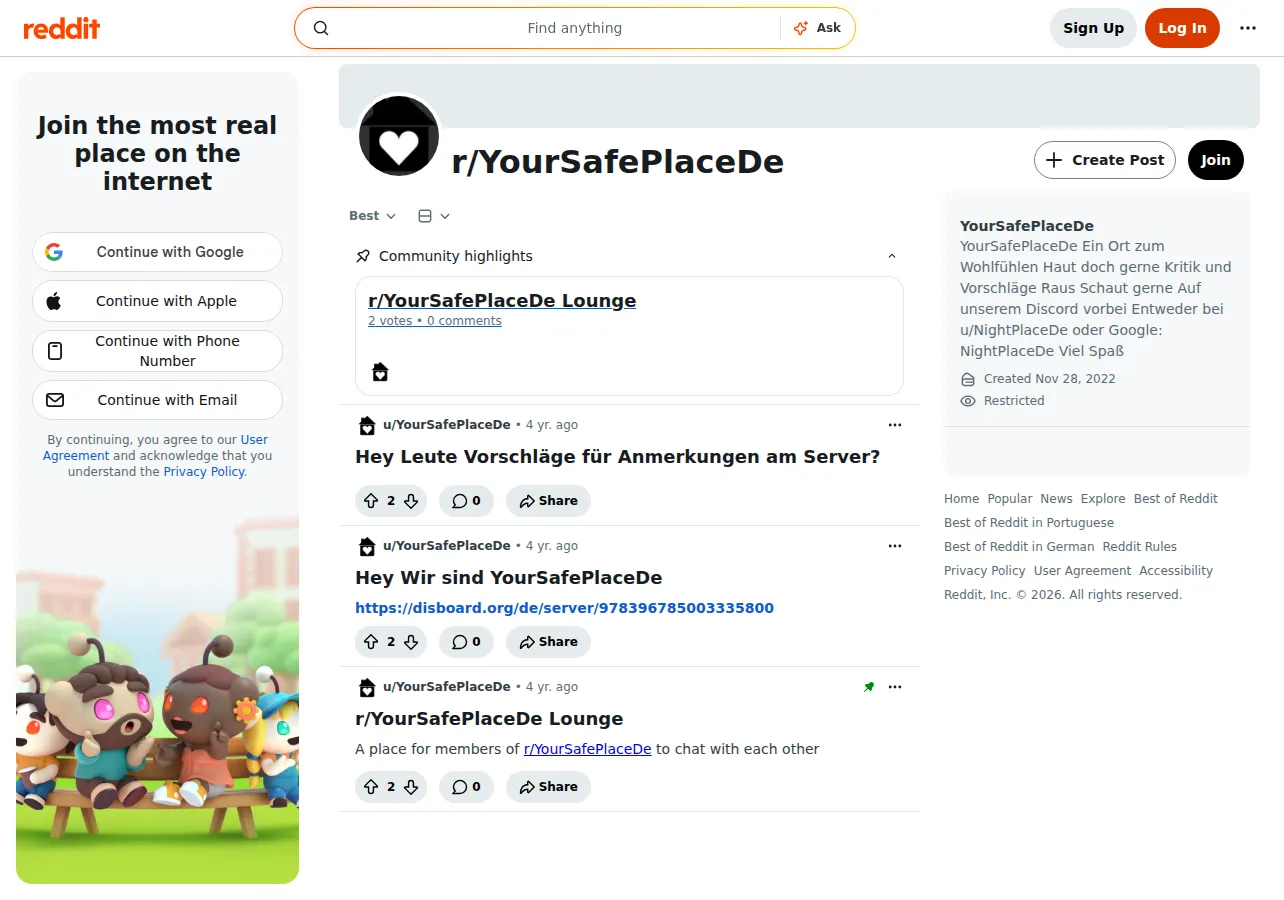Open the Reddit home logo
Screen dimensions: 1284x900
tap(62, 28)
